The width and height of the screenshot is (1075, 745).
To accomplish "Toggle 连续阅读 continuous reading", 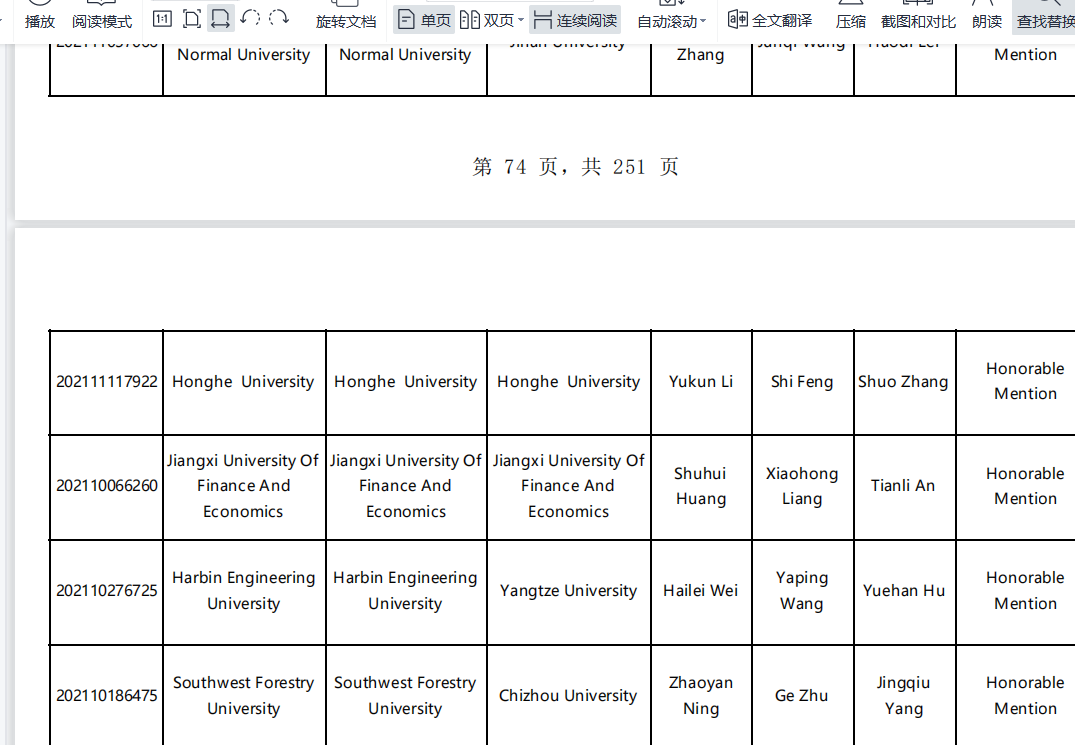I will click(575, 21).
